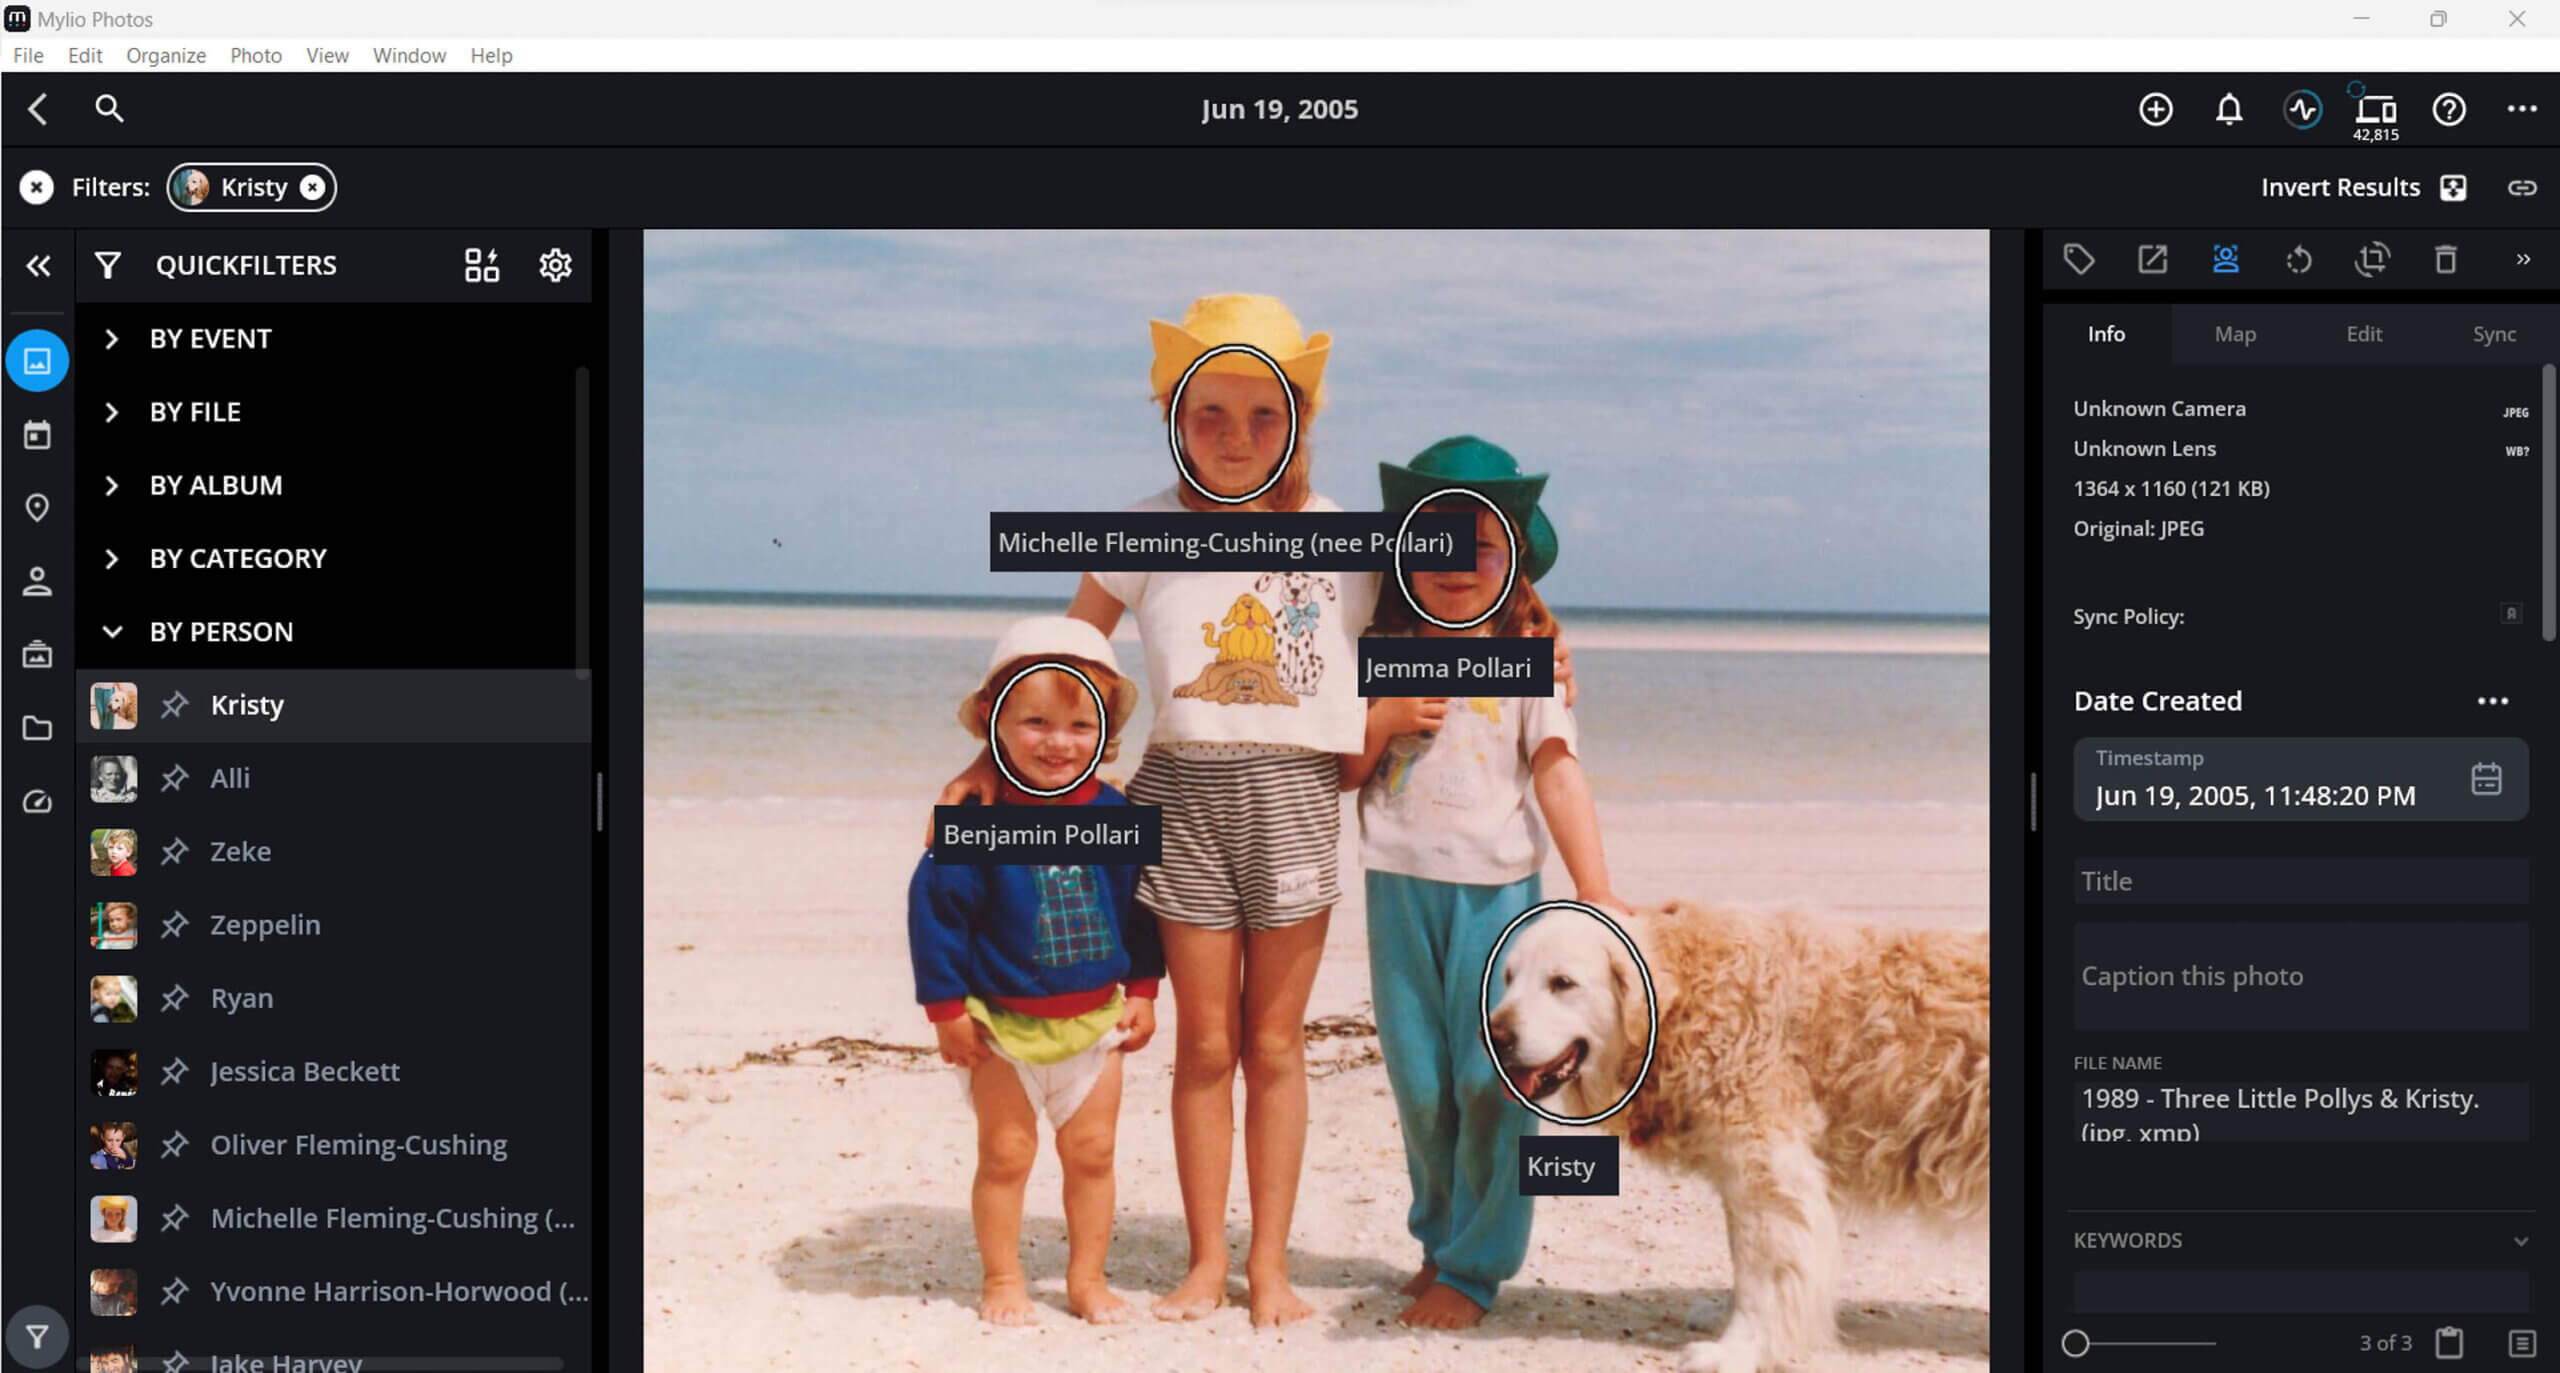Toggle pin for Zeke person filter
2560x1373 pixels.
click(x=175, y=851)
